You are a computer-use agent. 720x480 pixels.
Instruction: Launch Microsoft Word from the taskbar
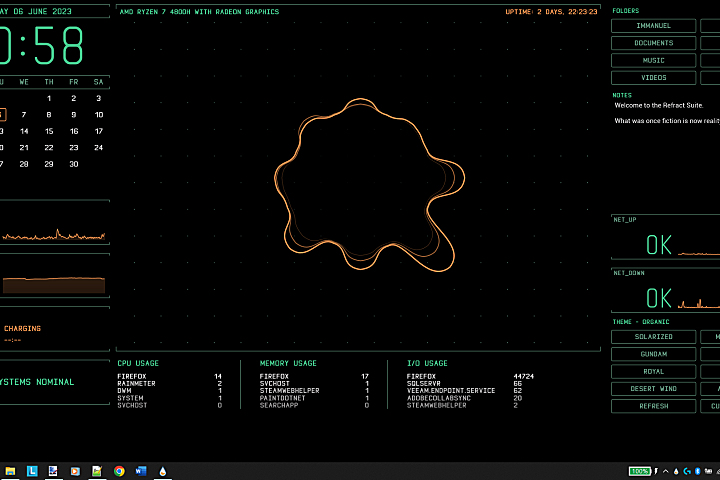(x=141, y=470)
